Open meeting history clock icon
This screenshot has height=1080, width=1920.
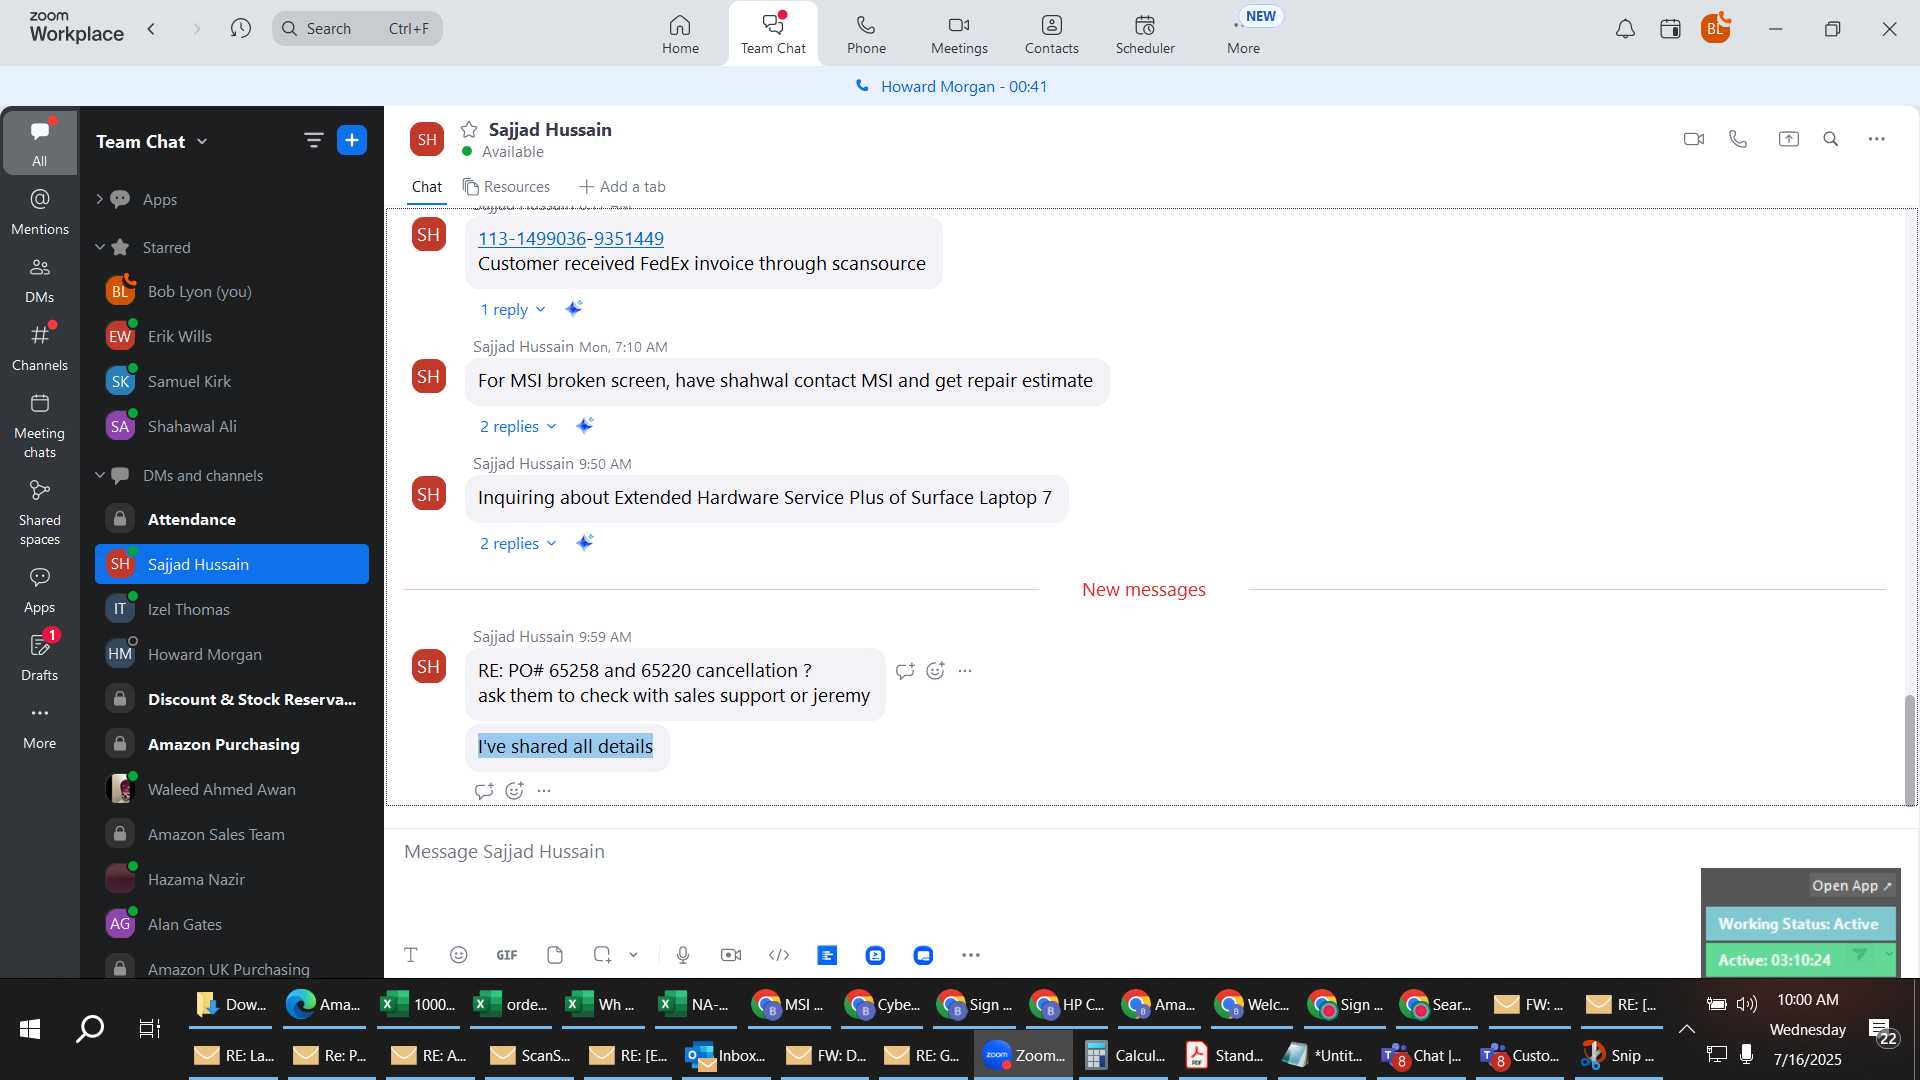pyautogui.click(x=240, y=28)
